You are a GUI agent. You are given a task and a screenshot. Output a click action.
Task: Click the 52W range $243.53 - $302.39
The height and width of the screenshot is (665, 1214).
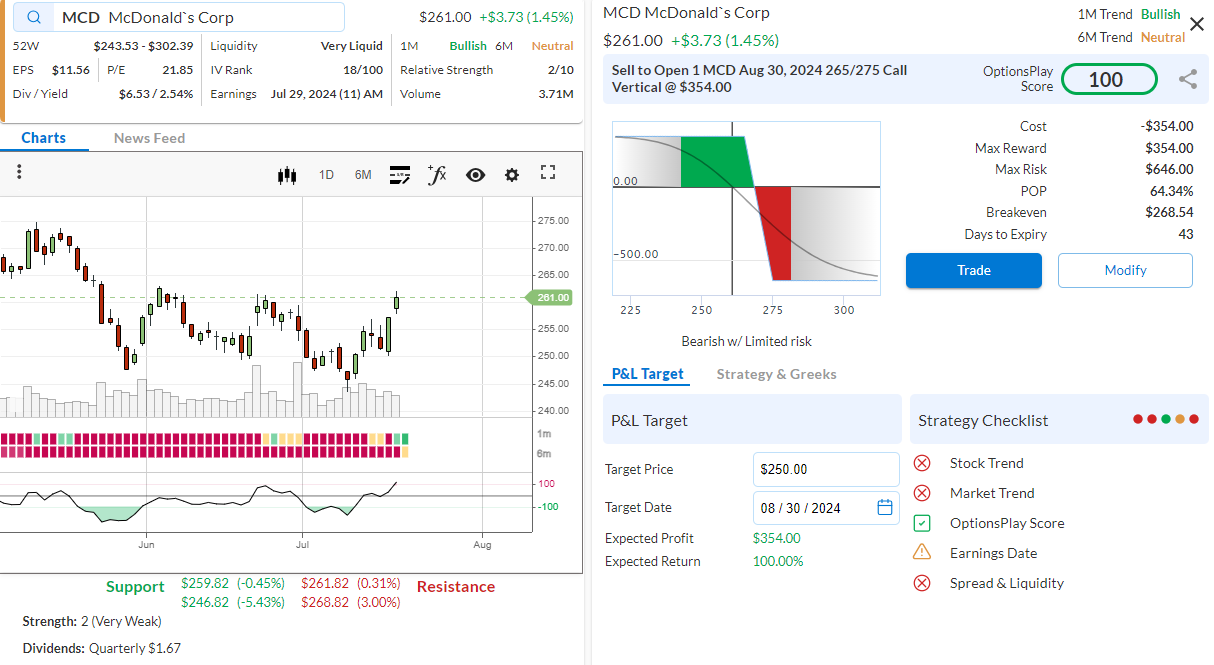[143, 46]
